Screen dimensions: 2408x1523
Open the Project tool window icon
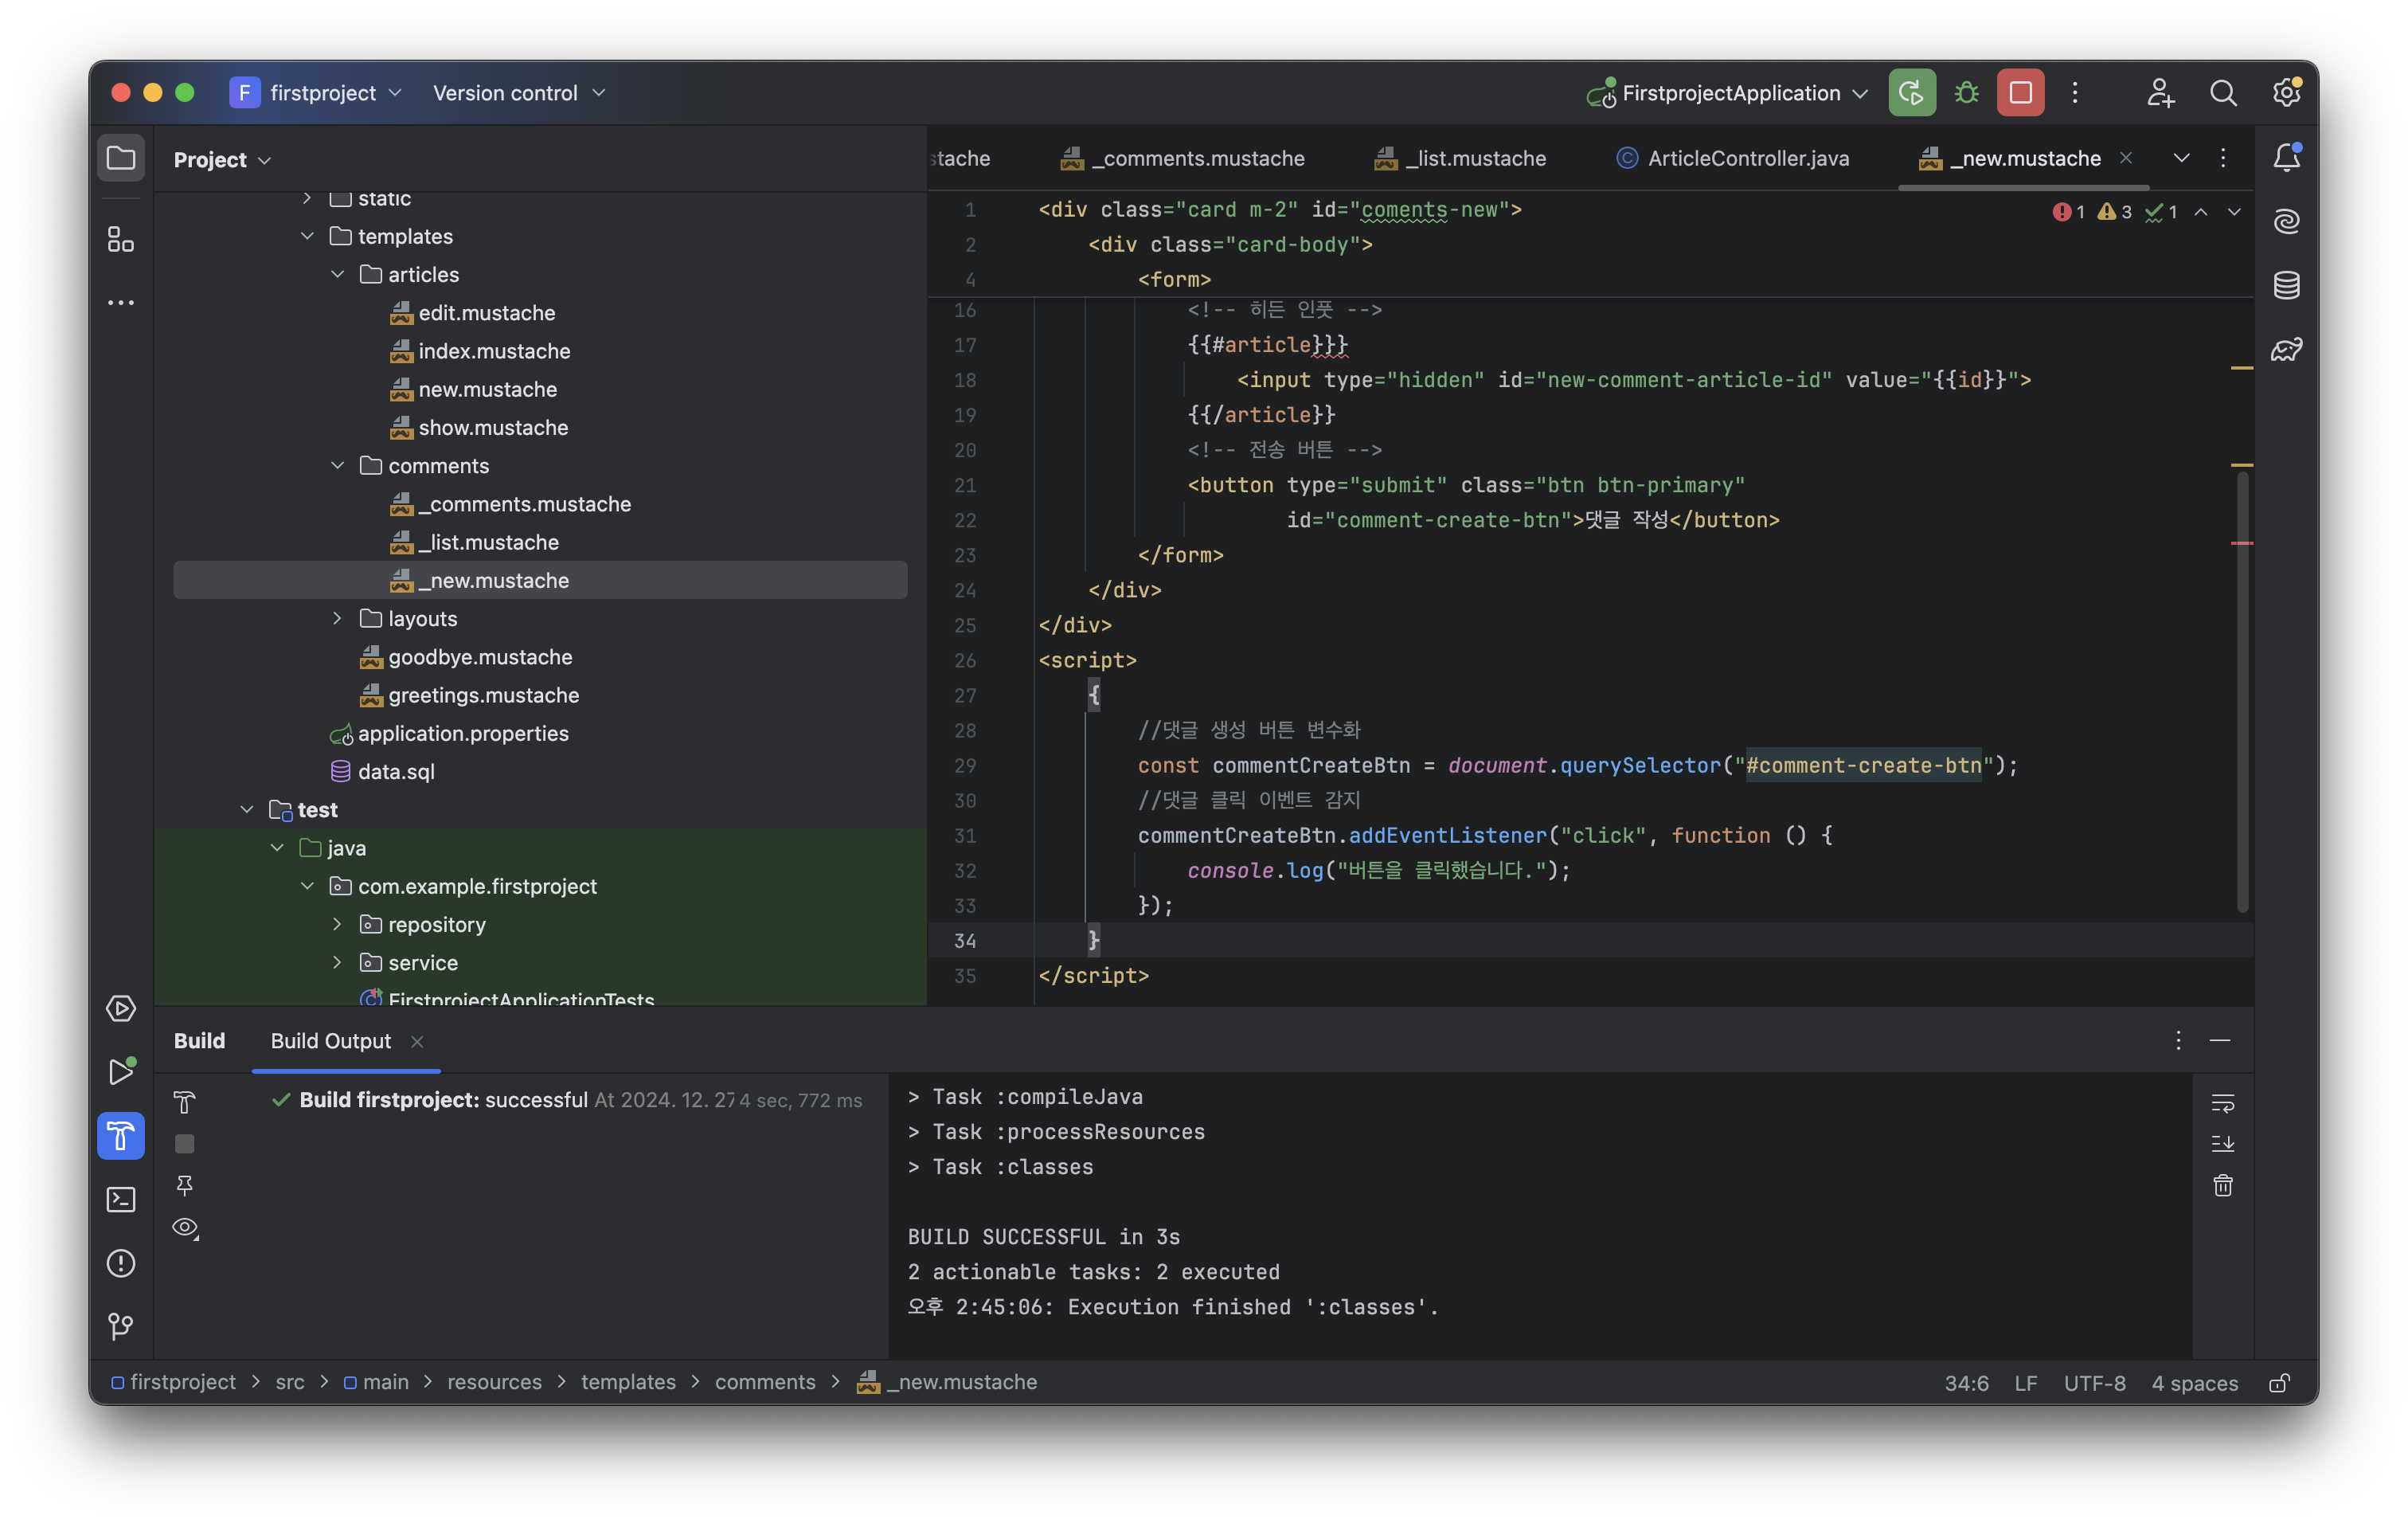(x=121, y=158)
